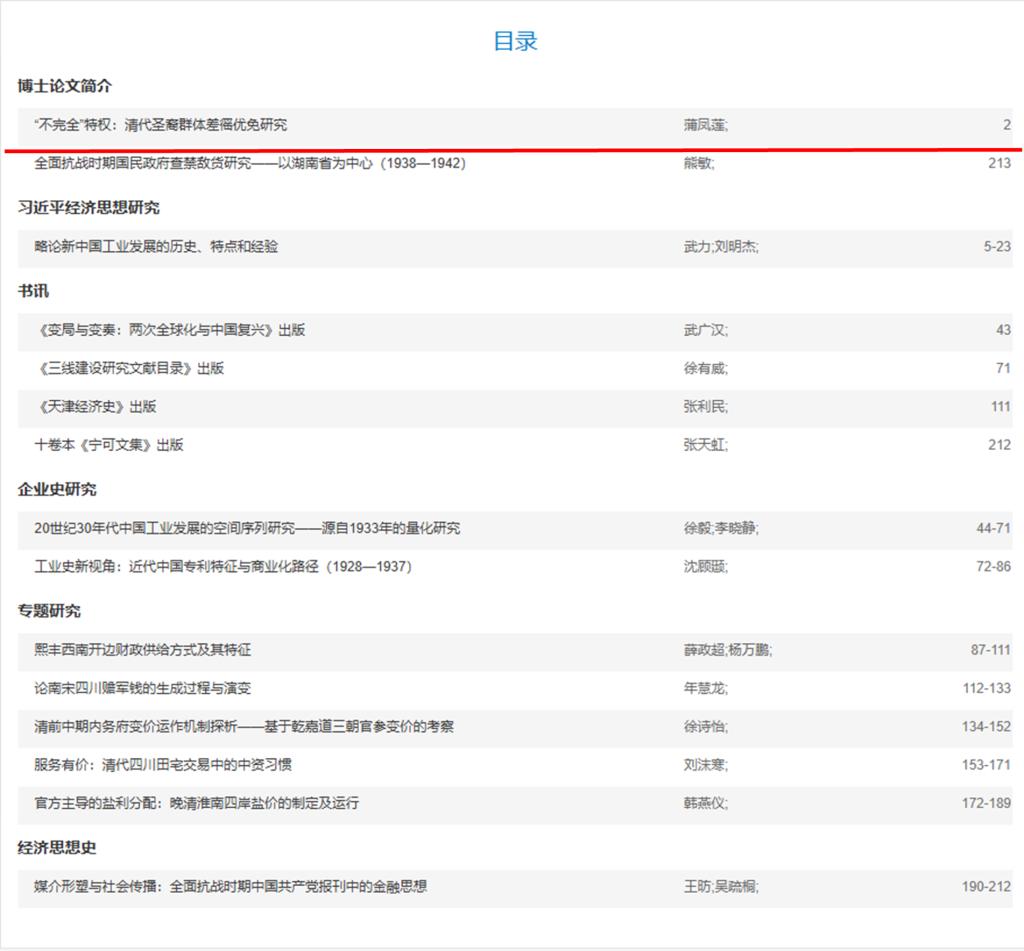Screen dimensions: 1024x951
Task: Open 《三线建设研究文献目录》出版 entry
Action: point(131,368)
